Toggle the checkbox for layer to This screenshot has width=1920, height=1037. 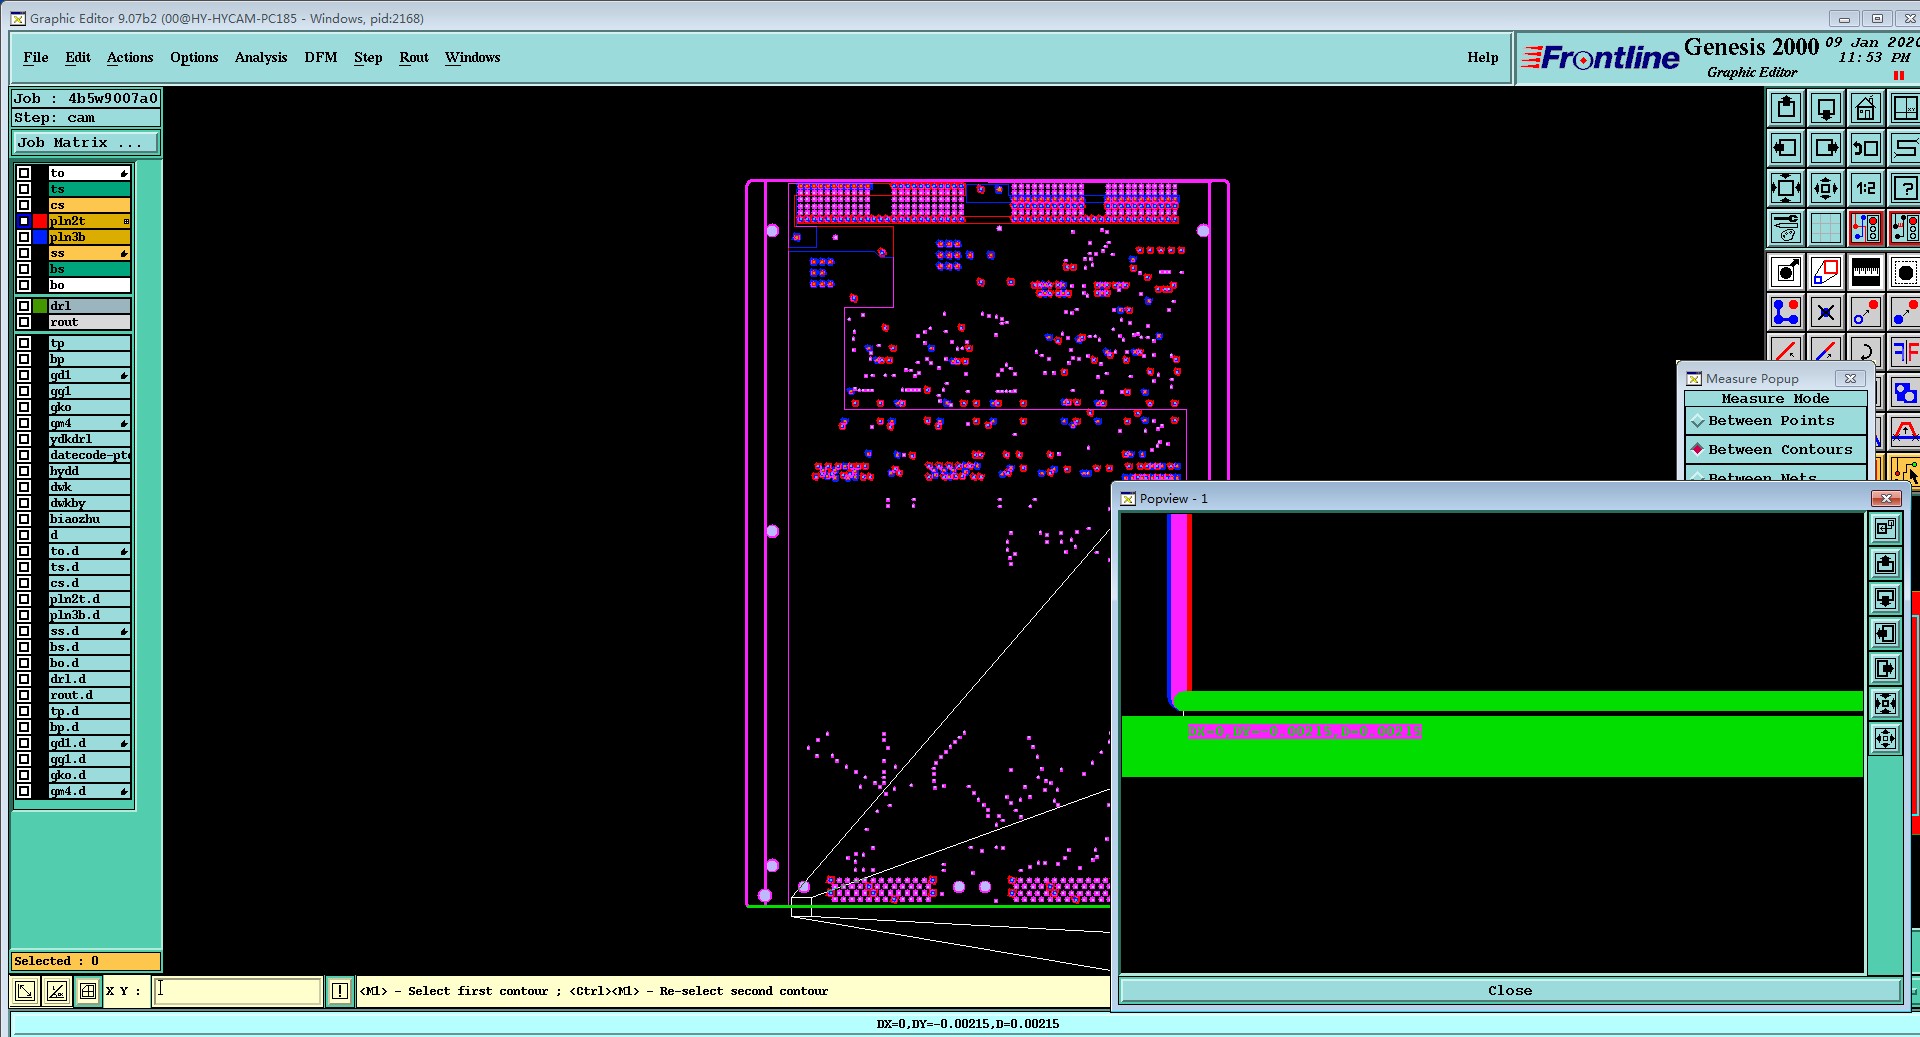pos(24,173)
